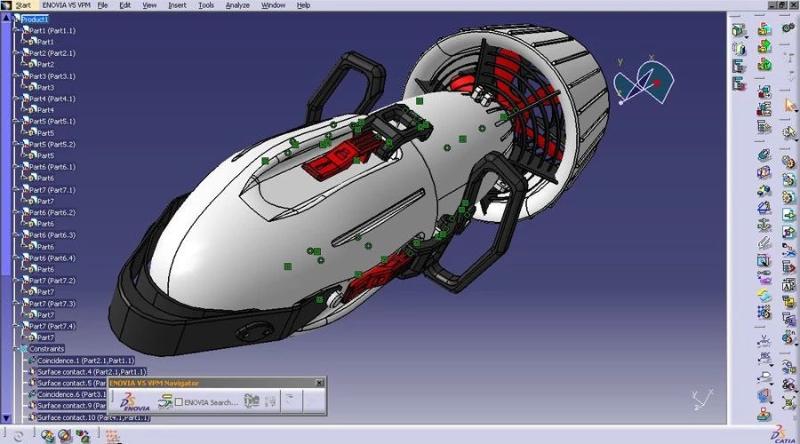Screen dimensions: 800x444
Task: Tick the ENOVIA Search checkbox
Action: [179, 403]
